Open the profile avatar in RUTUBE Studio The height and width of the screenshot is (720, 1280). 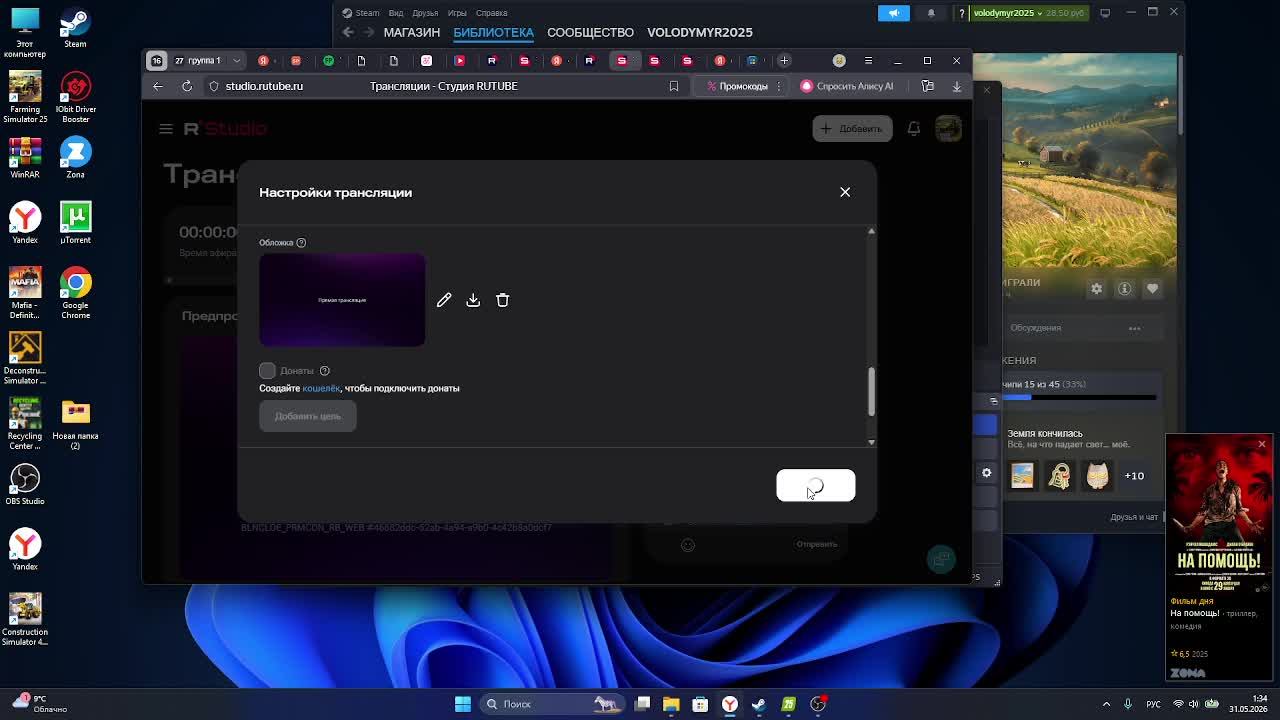click(x=948, y=128)
